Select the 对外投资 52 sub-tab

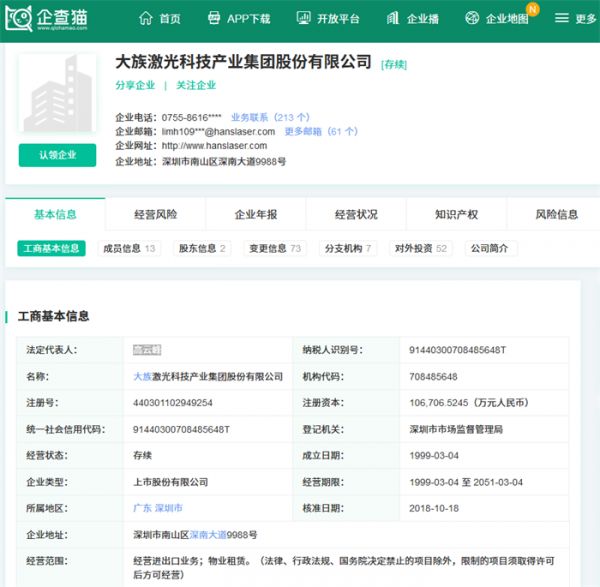pos(421,248)
